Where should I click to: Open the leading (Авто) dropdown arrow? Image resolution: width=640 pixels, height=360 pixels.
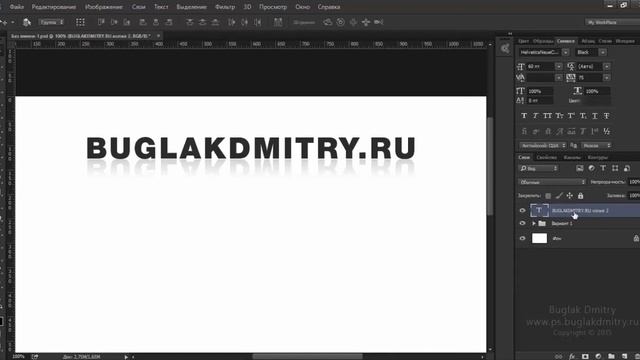click(x=607, y=66)
